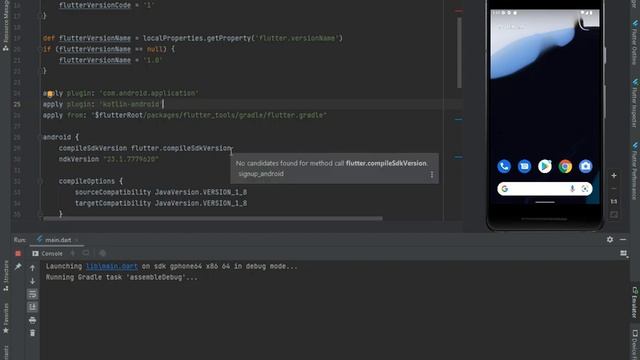The image size is (640, 360).
Task: Click 'Running Gradle task' console line
Action: [122, 278]
